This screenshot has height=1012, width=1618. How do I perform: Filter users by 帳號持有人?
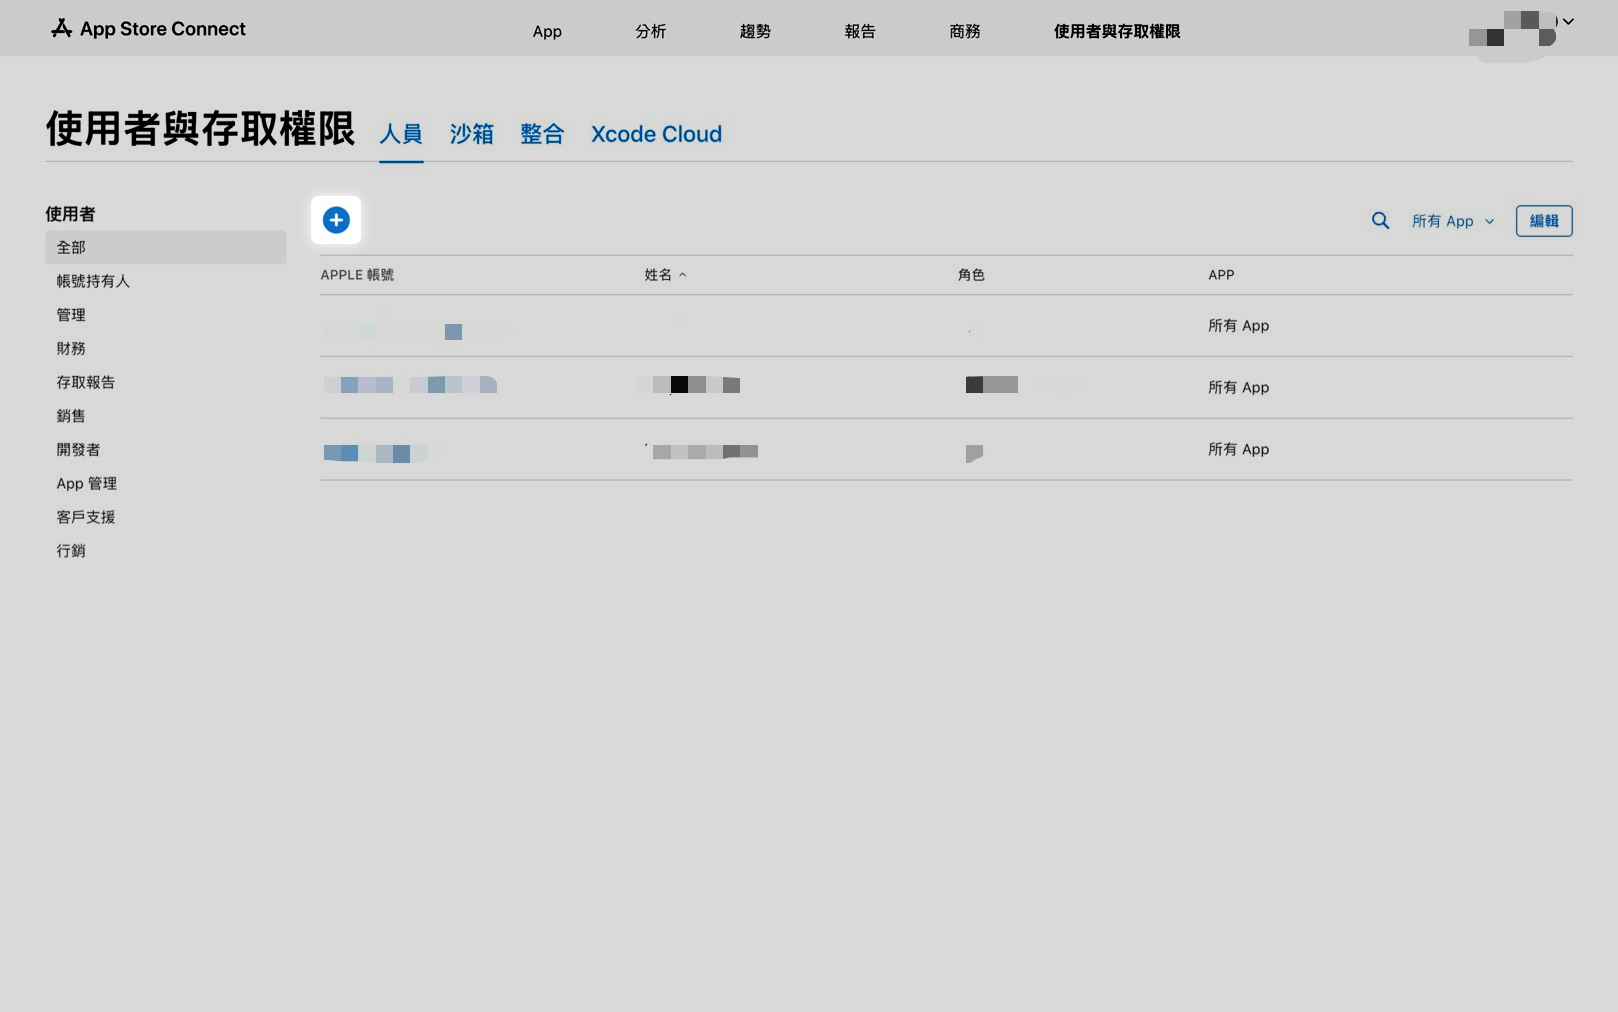pyautogui.click(x=93, y=281)
